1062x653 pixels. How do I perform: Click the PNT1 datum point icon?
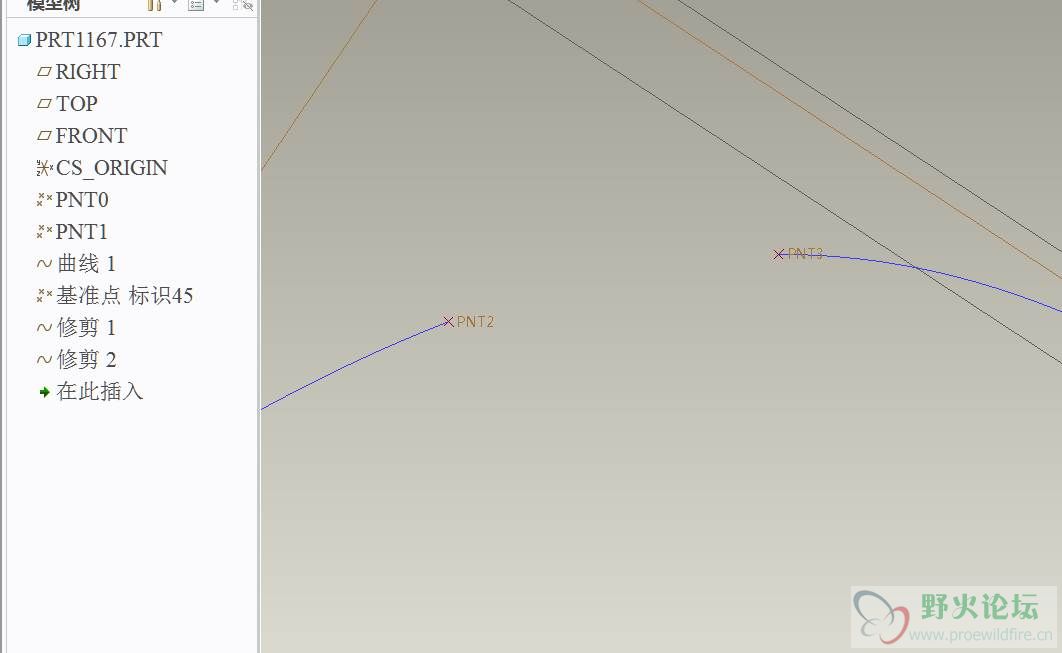pos(44,232)
